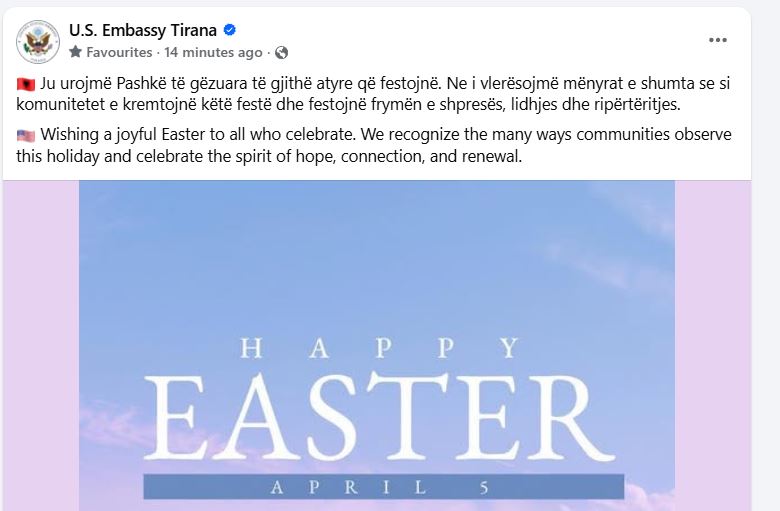Open the post options three-dot menu

pos(718,40)
